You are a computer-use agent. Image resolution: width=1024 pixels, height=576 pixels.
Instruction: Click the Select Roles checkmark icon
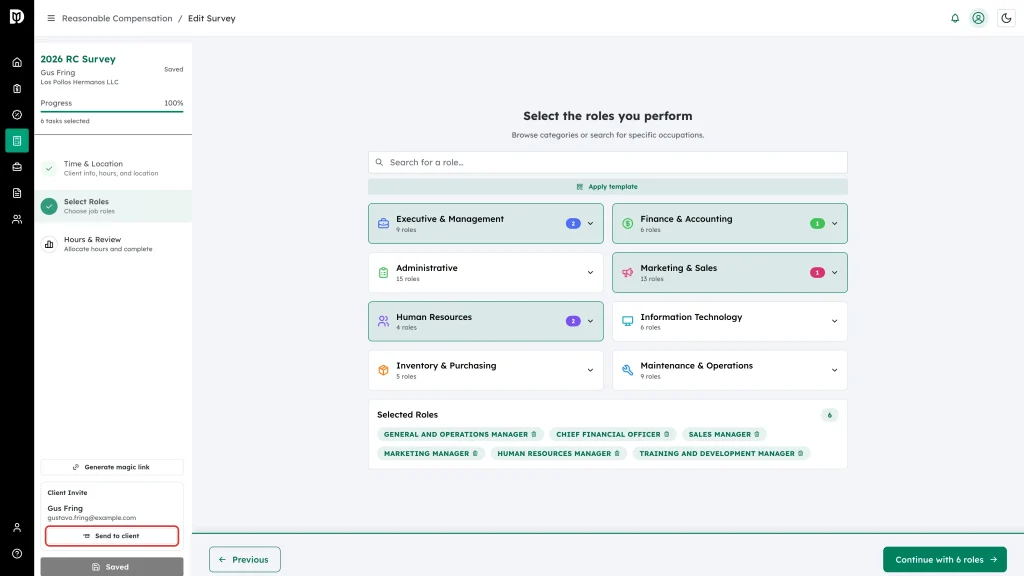click(x=49, y=206)
